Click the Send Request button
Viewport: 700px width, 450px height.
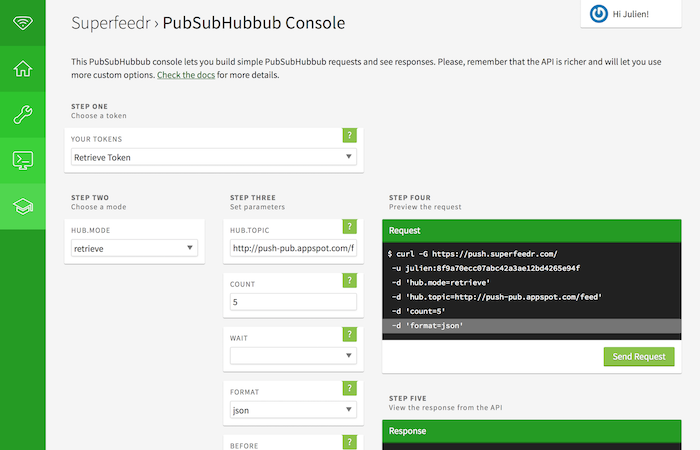639,357
